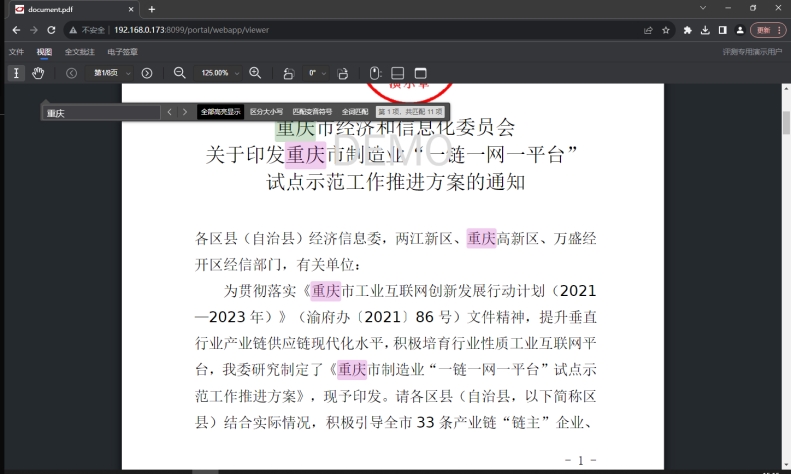
Task: Open new browser tab plus button
Action: click(x=152, y=9)
